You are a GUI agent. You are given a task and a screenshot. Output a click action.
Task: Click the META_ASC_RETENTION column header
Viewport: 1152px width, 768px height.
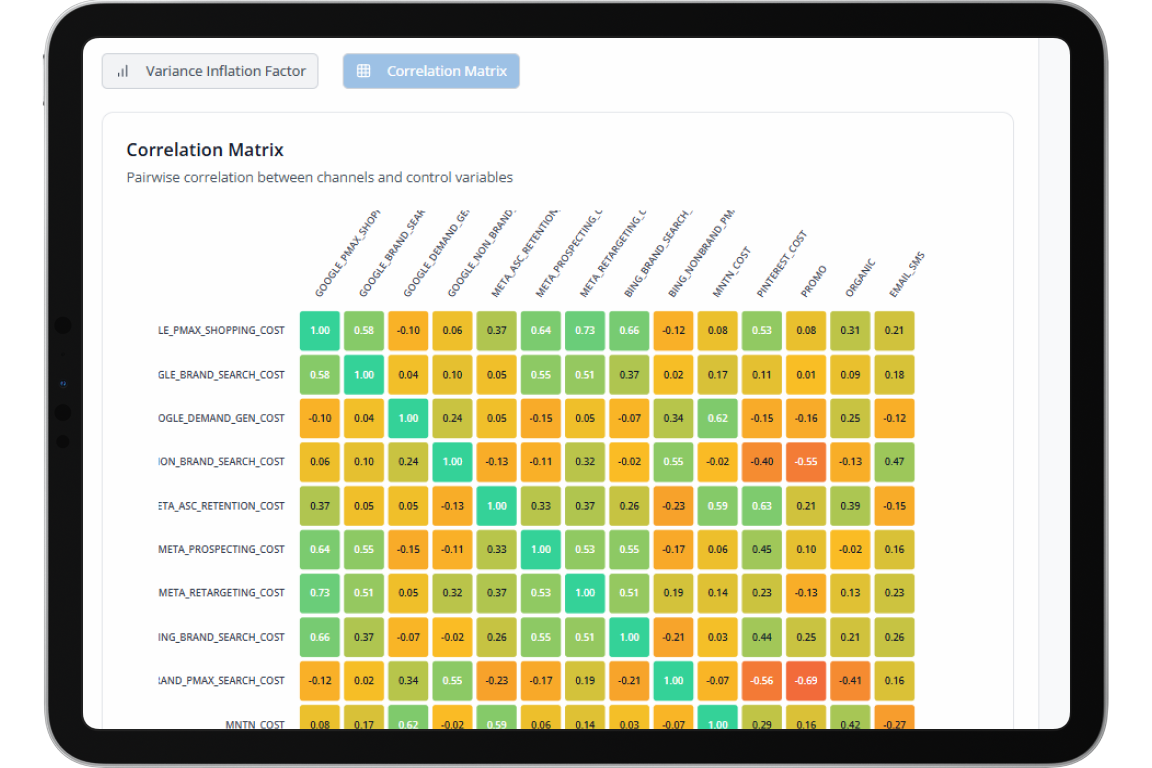(x=525, y=253)
